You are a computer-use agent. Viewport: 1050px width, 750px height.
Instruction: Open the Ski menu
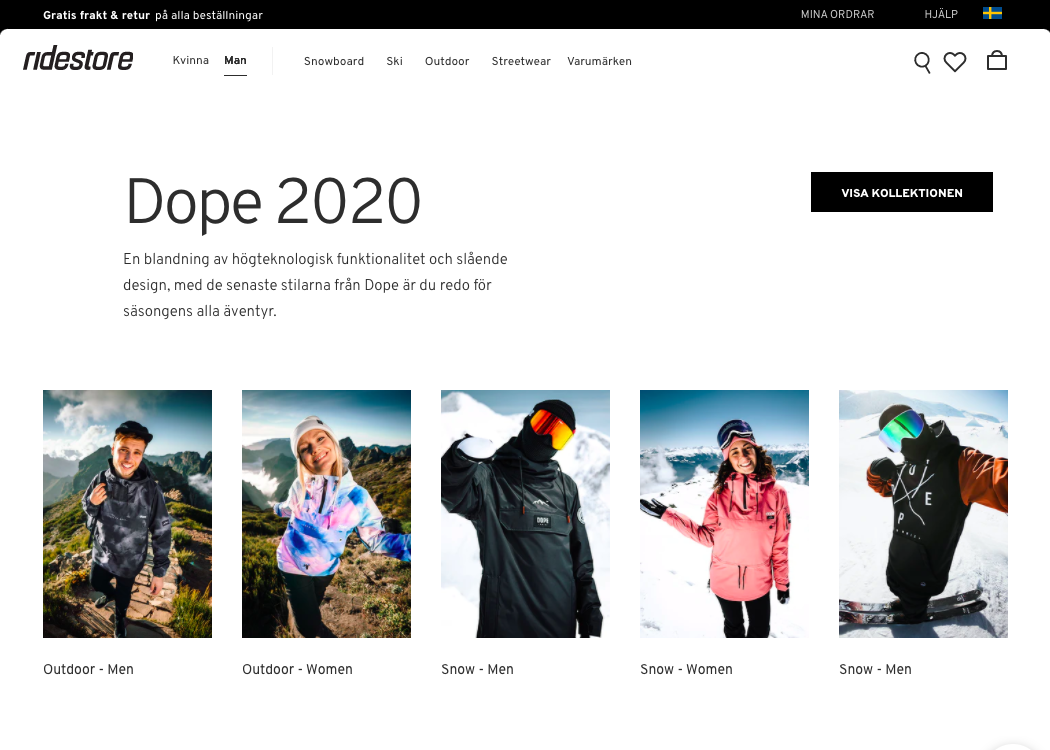click(x=394, y=61)
